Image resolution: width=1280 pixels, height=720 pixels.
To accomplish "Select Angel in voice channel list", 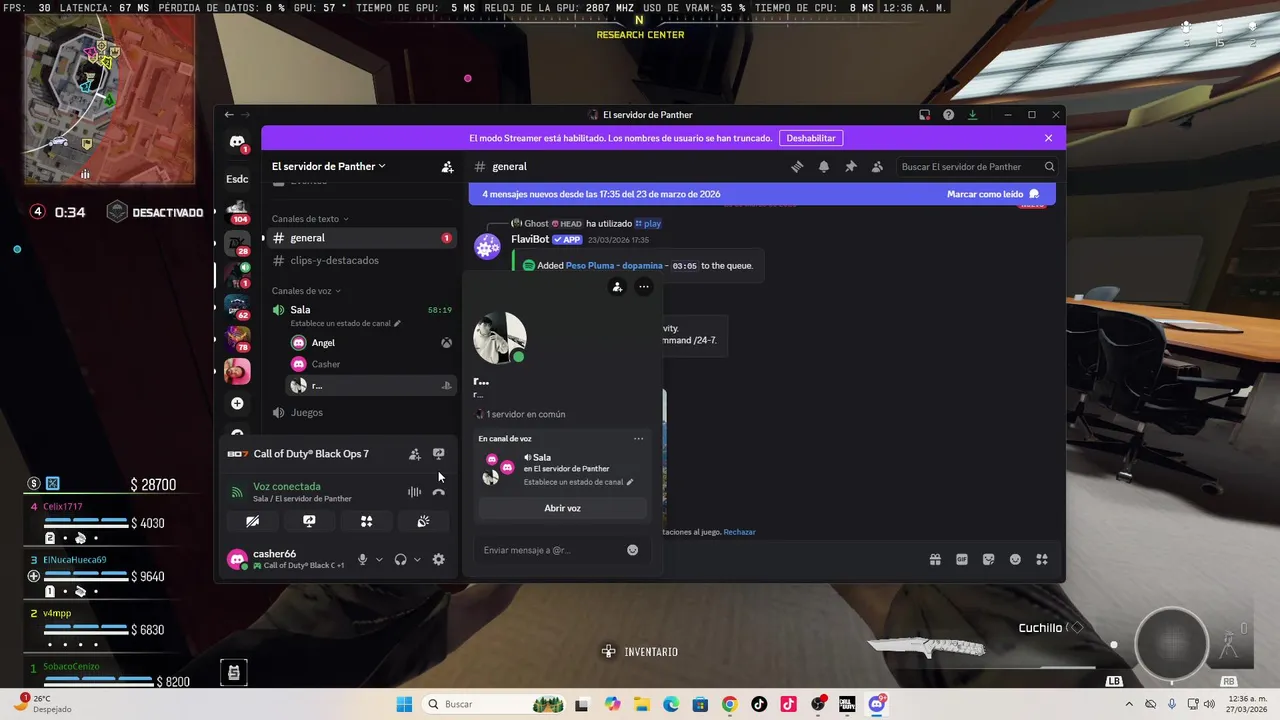I will [370, 343].
